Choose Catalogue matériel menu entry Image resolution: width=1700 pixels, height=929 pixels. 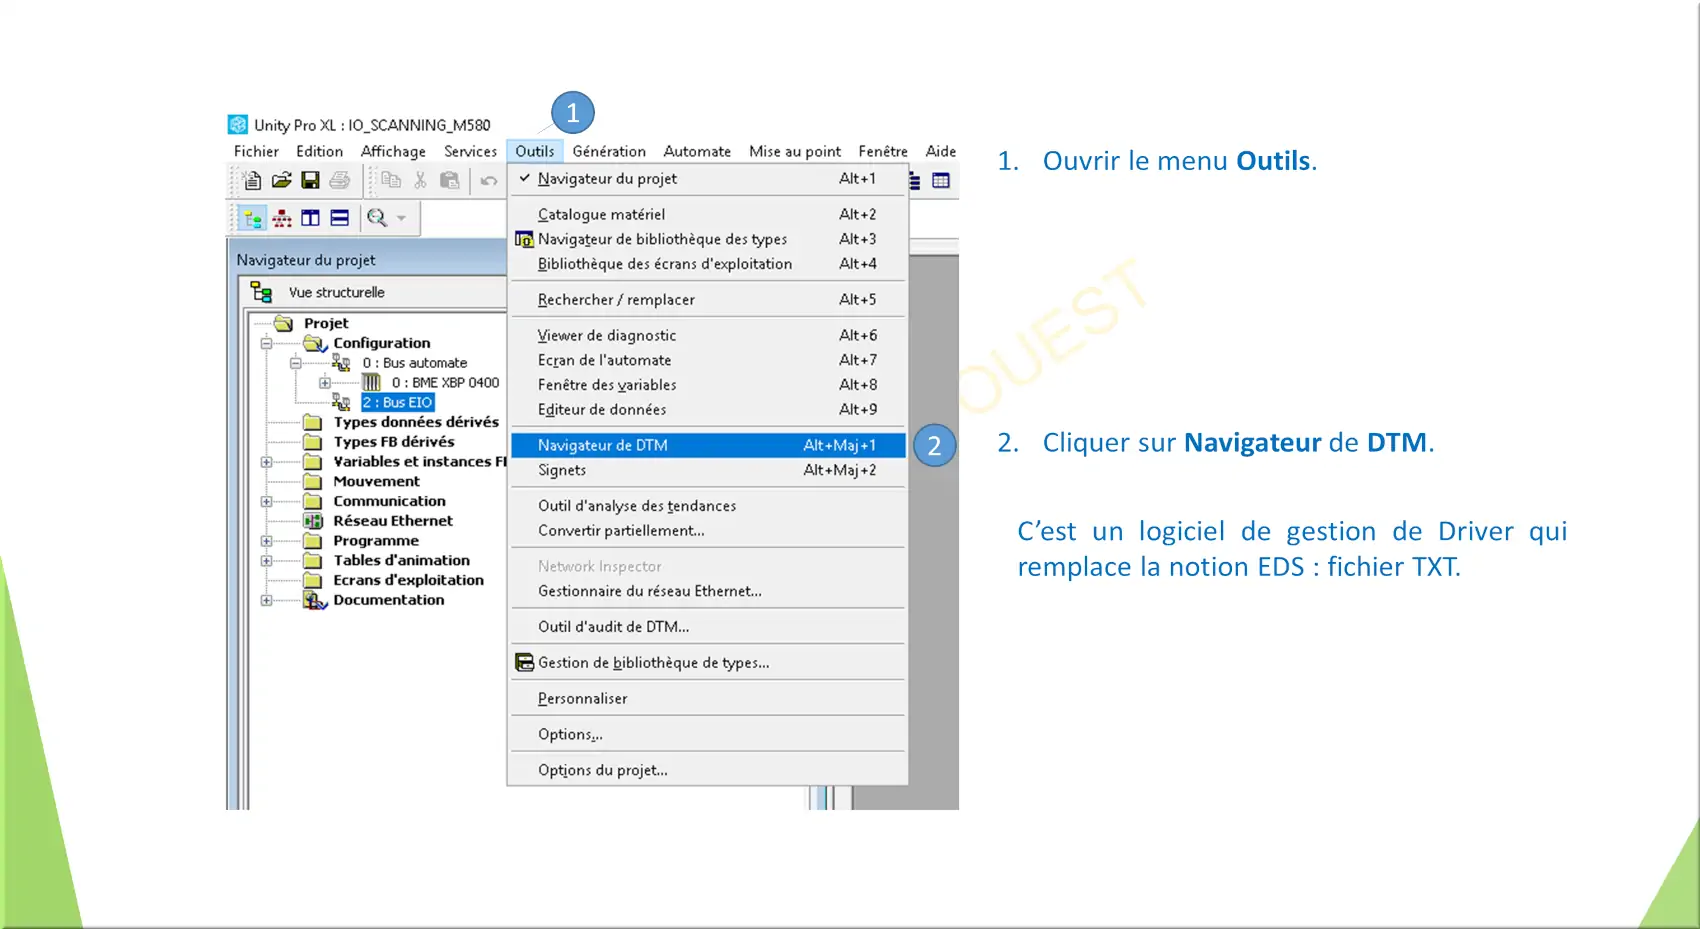tap(708, 214)
